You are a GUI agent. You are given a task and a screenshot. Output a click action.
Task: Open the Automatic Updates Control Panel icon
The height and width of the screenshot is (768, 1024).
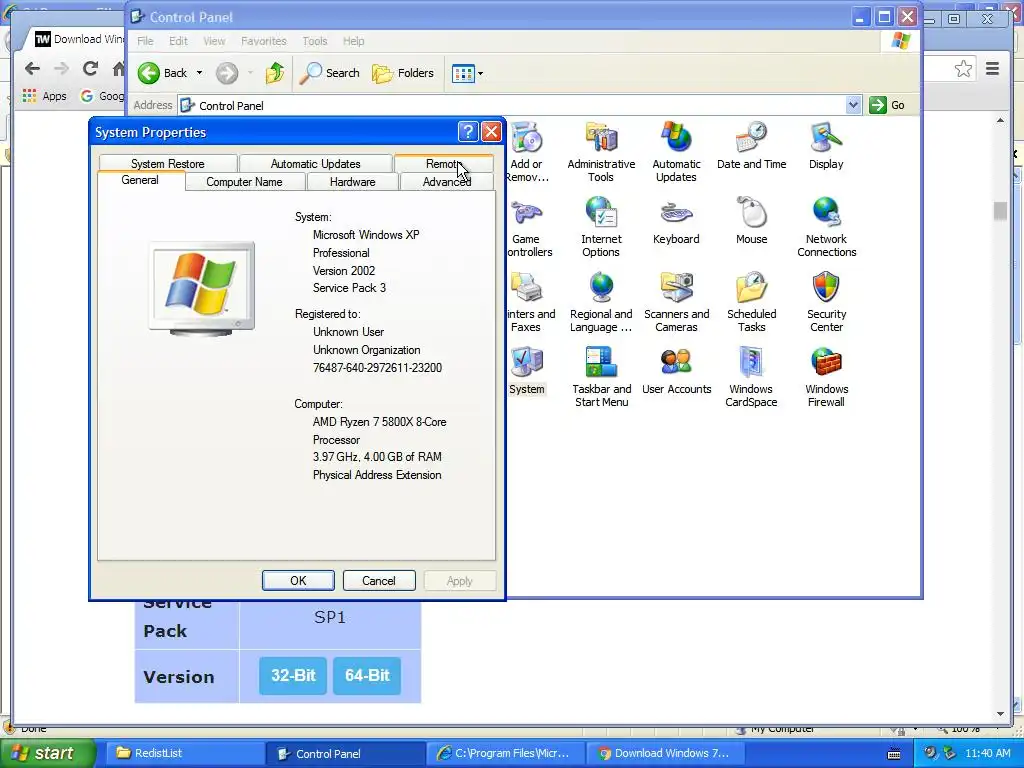click(676, 152)
